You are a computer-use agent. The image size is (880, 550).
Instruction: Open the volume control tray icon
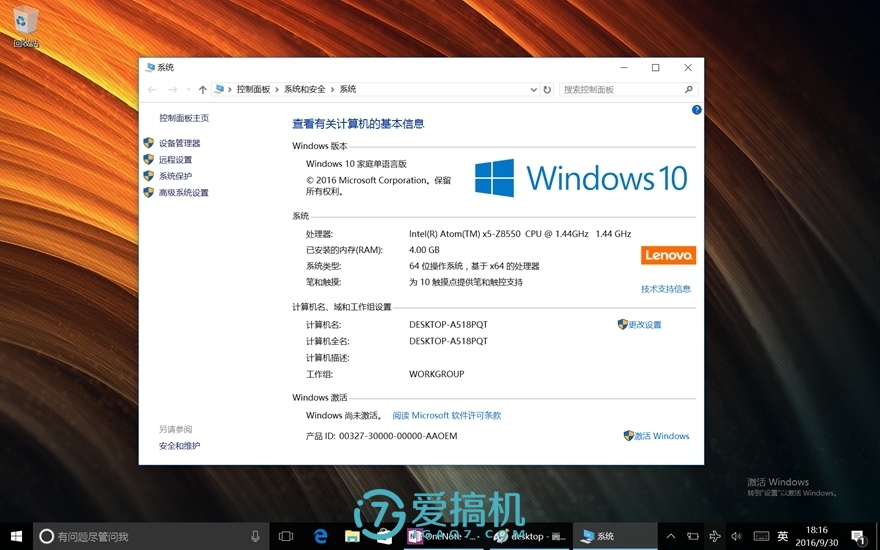(x=737, y=537)
